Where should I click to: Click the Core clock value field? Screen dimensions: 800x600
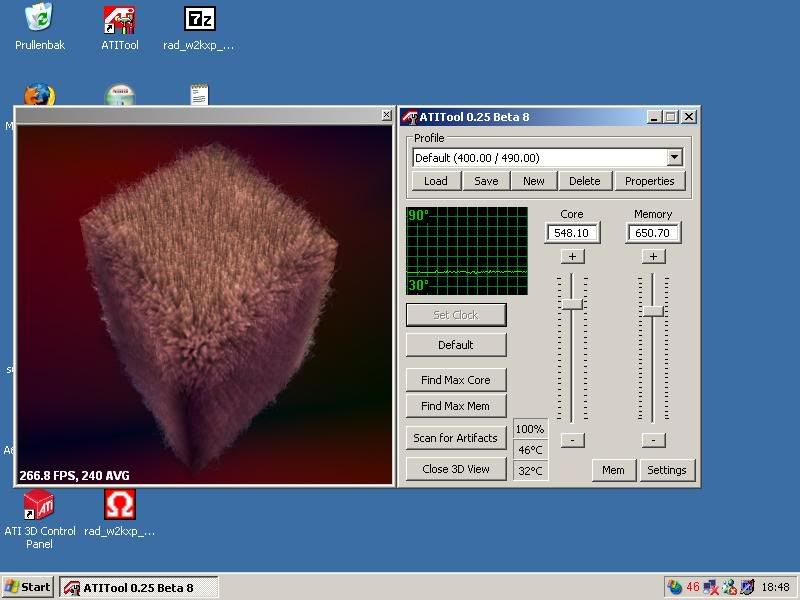(x=571, y=233)
